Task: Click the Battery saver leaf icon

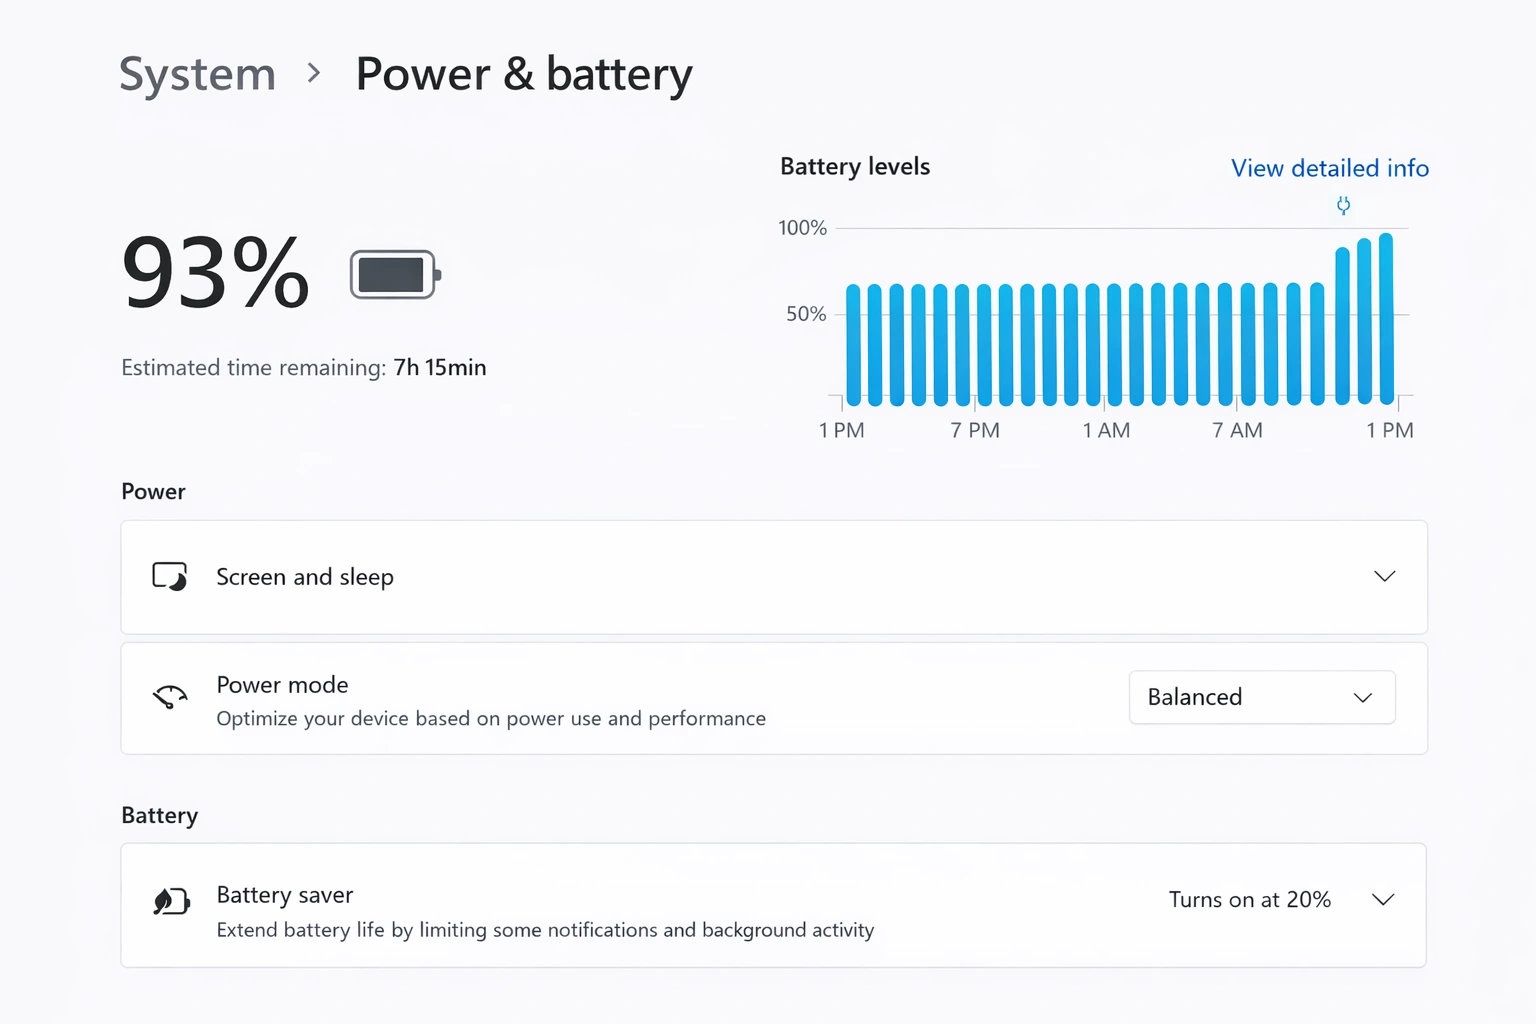Action: tap(170, 901)
